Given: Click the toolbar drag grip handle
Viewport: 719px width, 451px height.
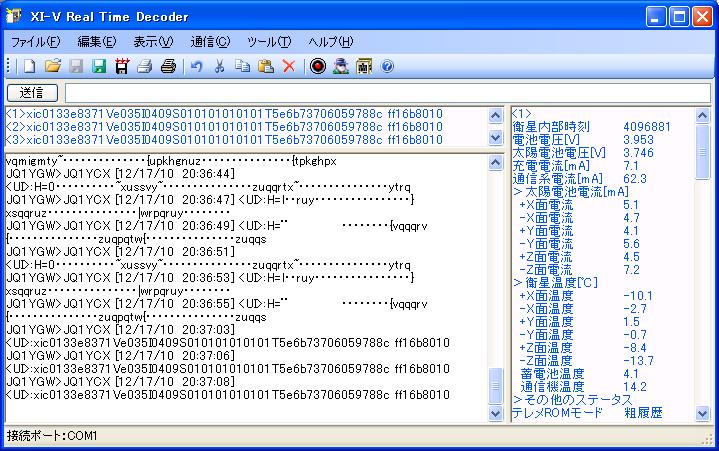Looking at the screenshot, I should tap(8, 66).
